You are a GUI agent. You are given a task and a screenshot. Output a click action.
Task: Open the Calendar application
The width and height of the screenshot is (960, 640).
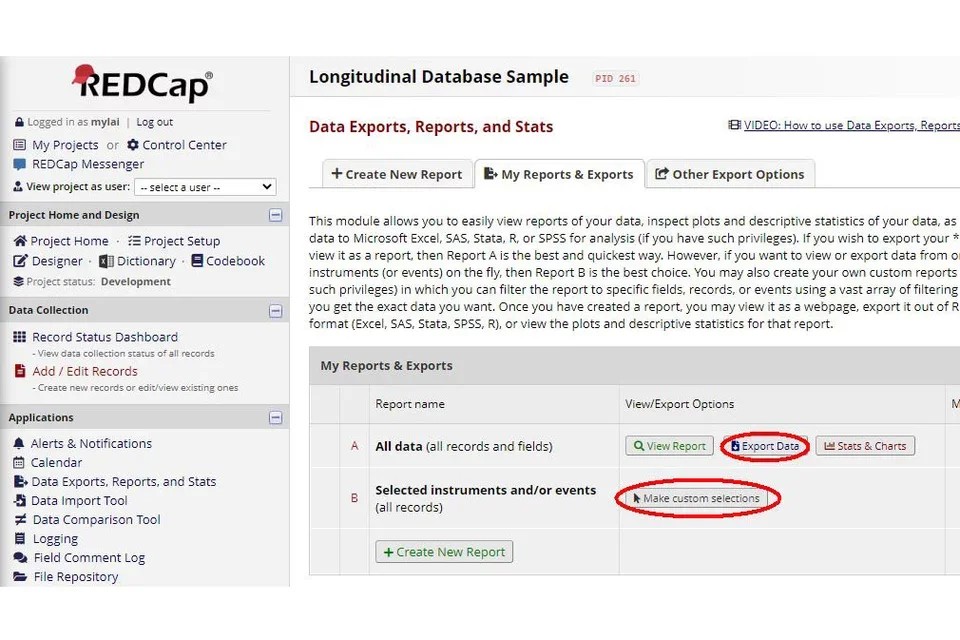(57, 462)
